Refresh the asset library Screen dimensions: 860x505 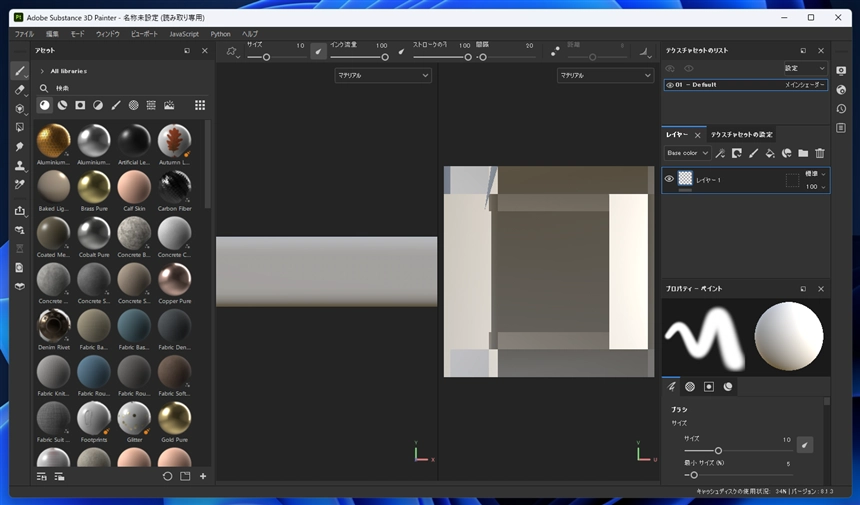pos(167,476)
